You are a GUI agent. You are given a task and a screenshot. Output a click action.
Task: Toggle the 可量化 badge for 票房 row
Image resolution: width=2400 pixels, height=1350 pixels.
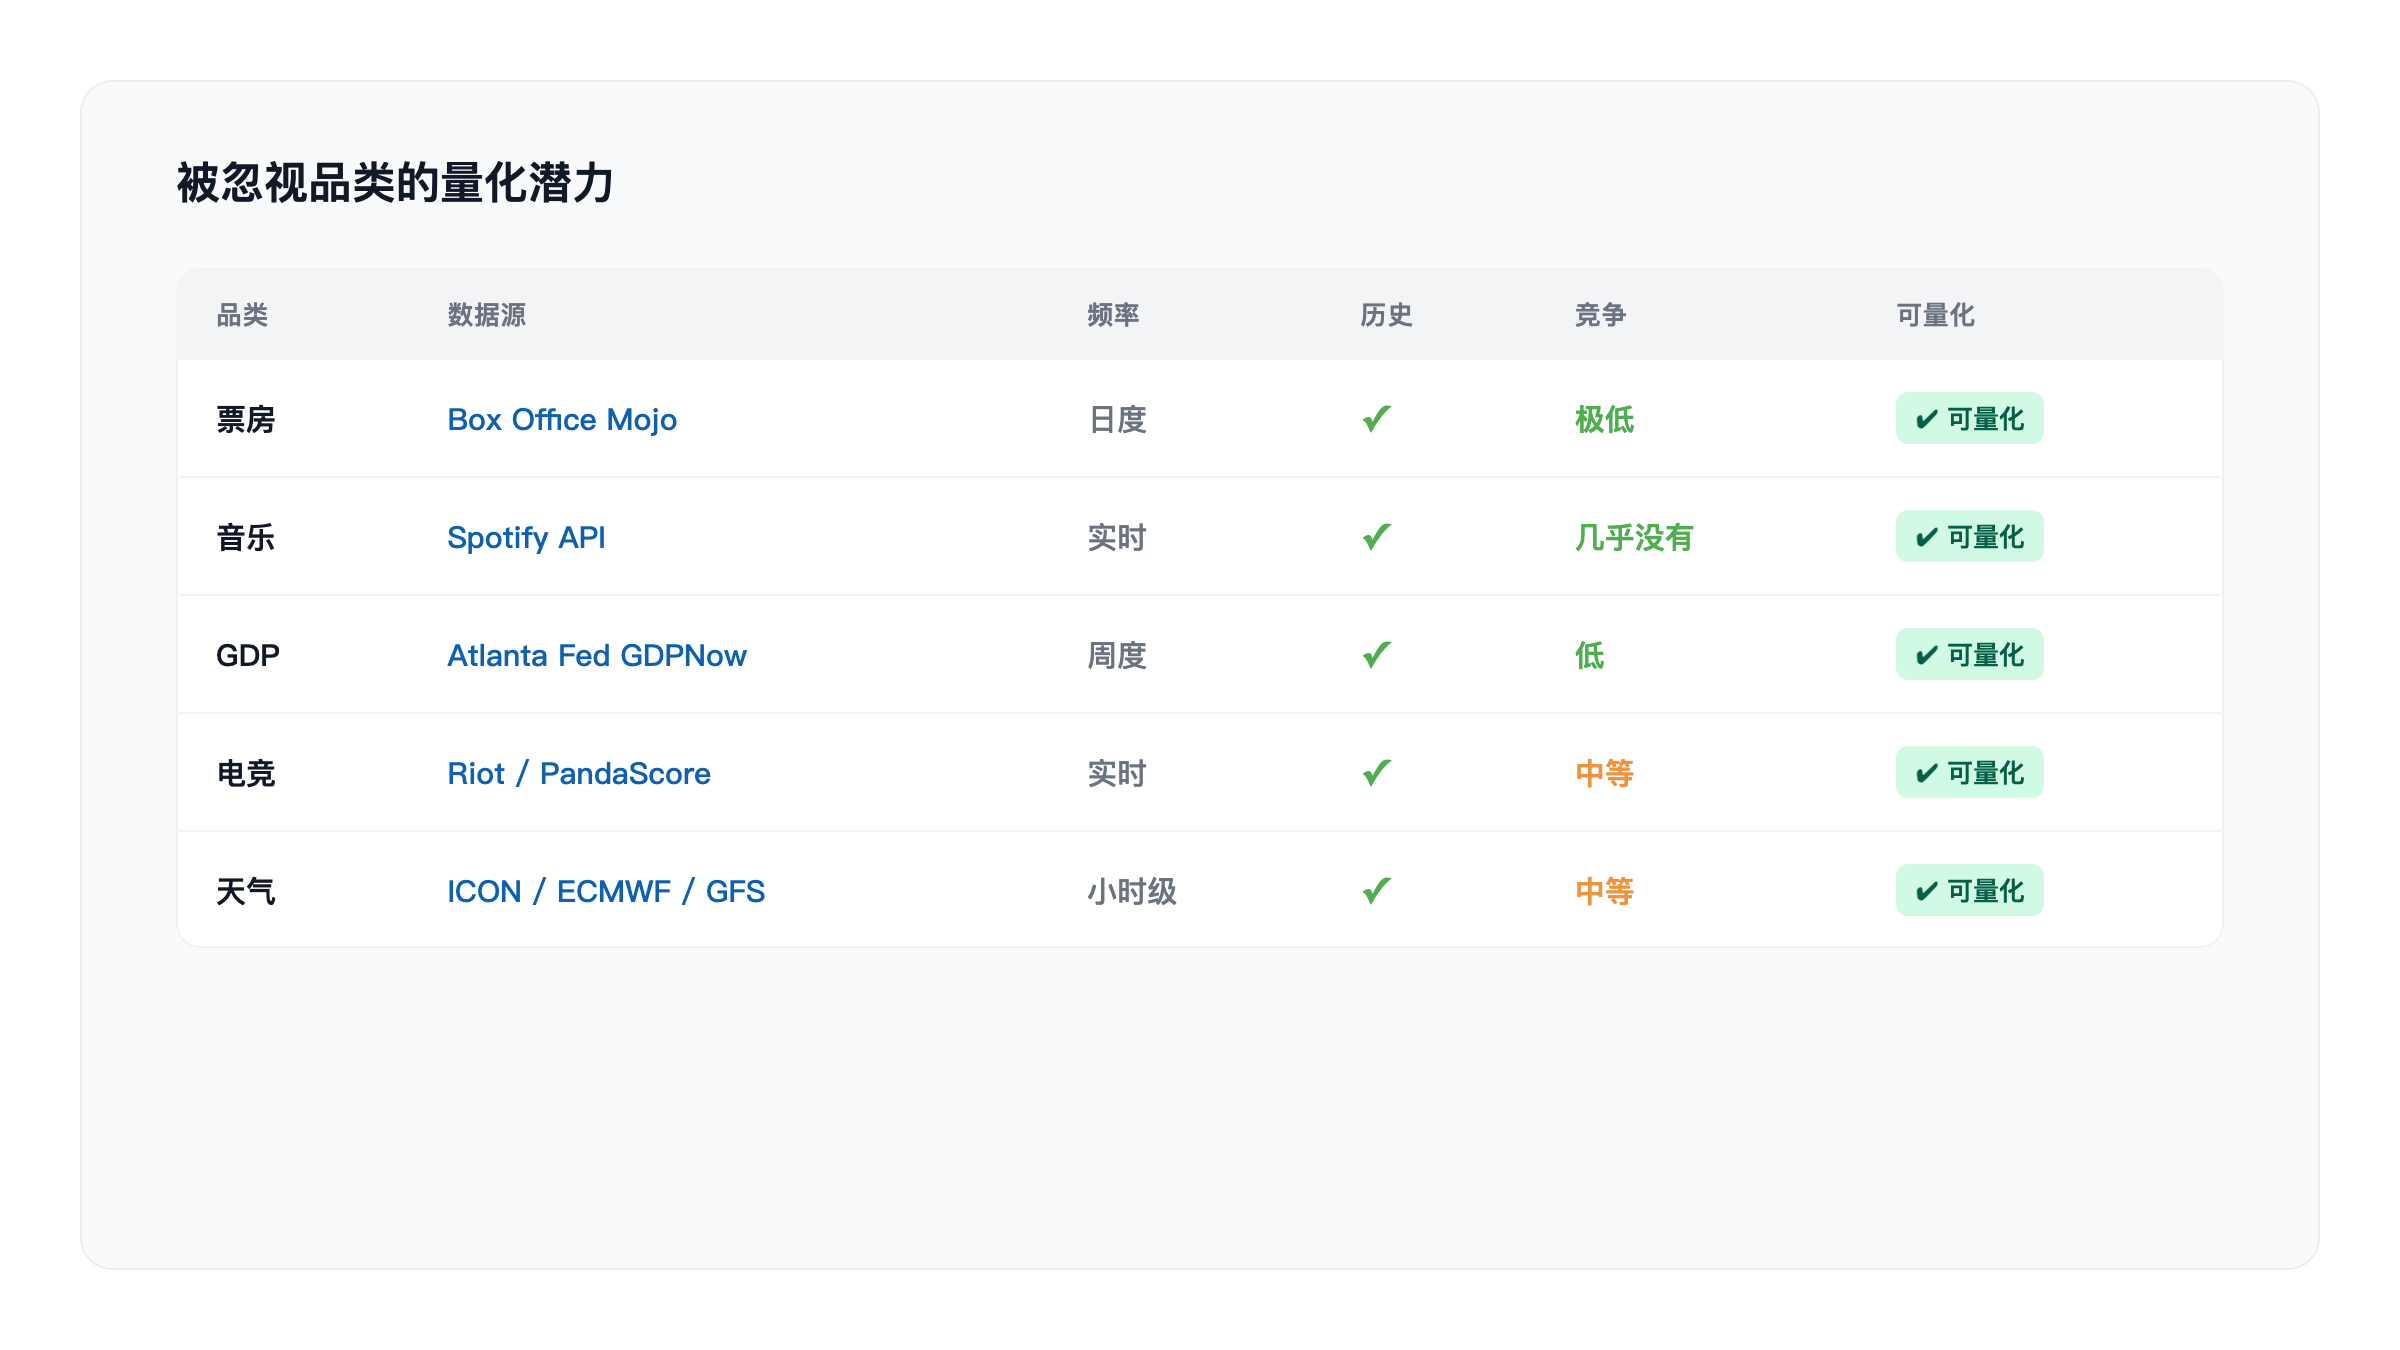pos(1968,419)
